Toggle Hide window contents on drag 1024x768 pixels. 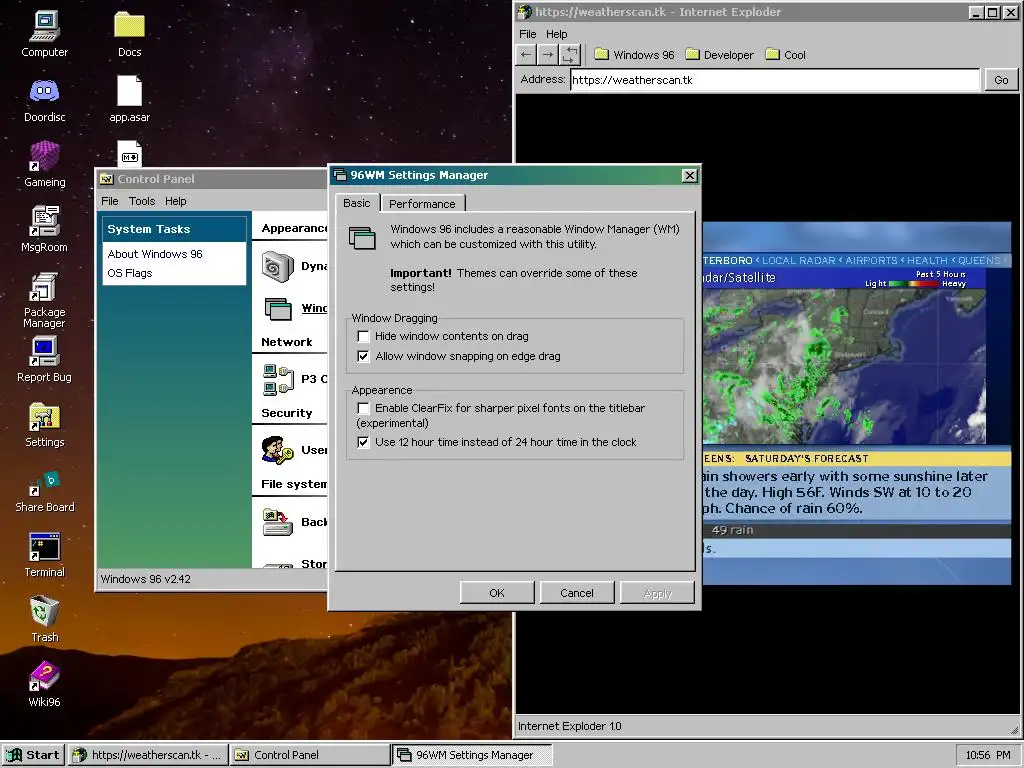[x=363, y=336]
